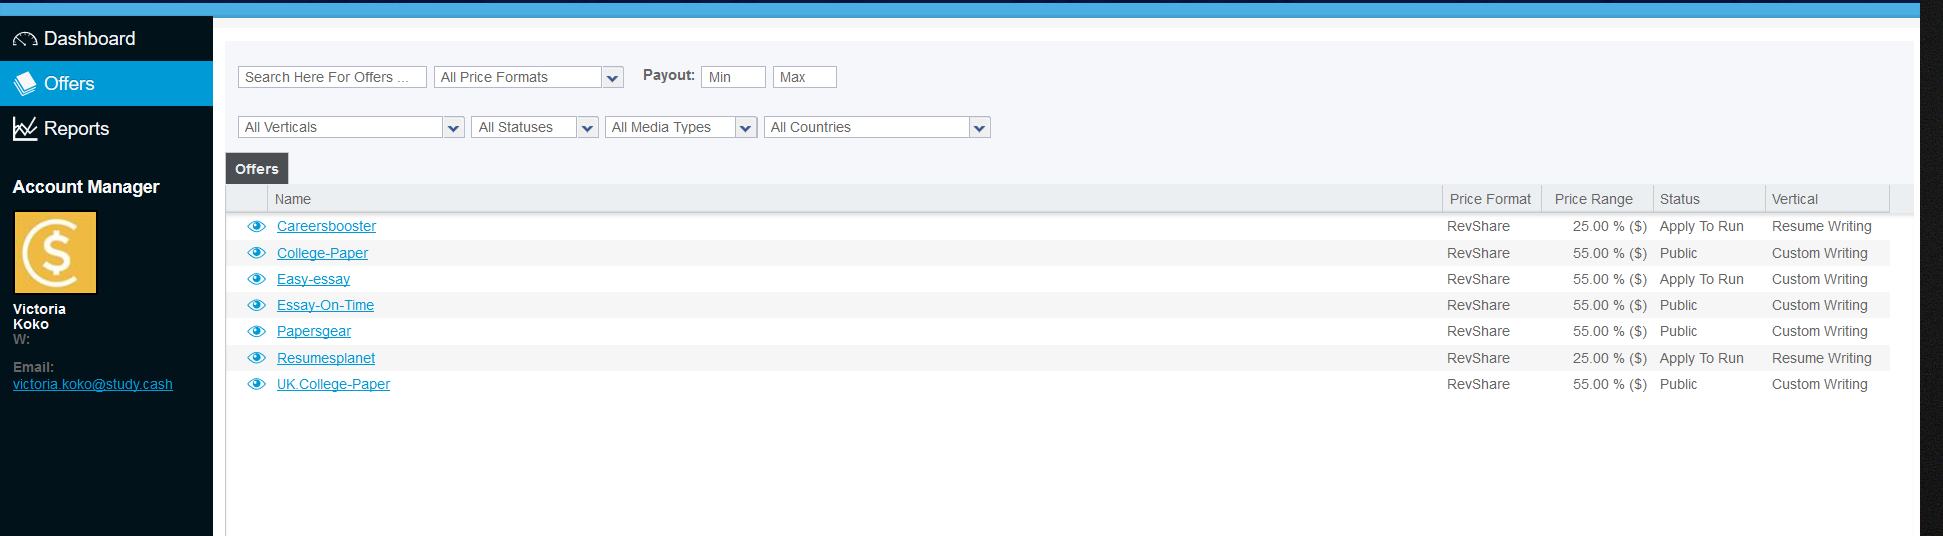
Task: Click the Payout Max field
Action: [805, 77]
